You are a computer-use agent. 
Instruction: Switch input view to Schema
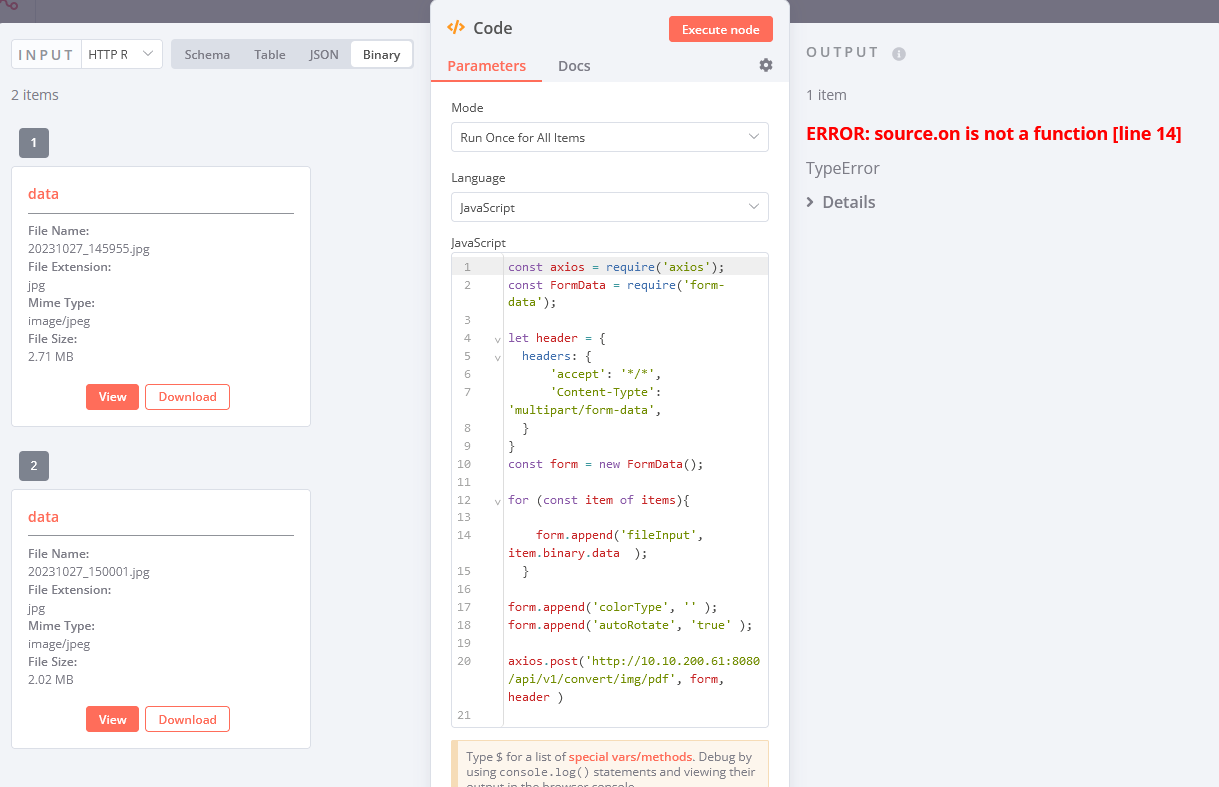click(x=207, y=55)
